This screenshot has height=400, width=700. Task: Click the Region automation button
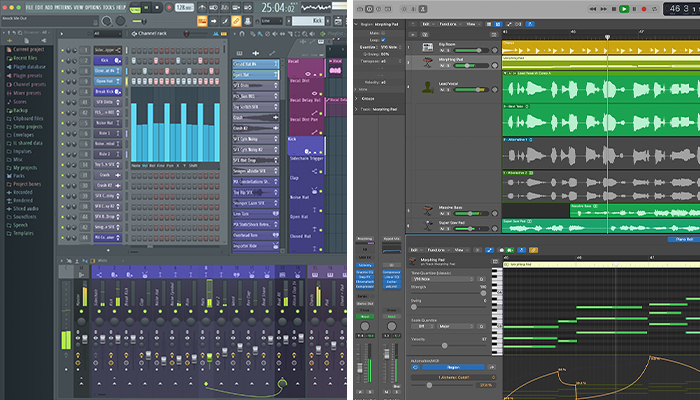coord(453,367)
